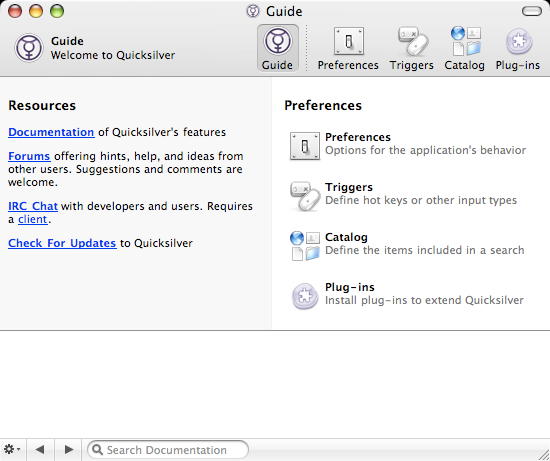
Task: Go forward with the right arrow button
Action: [x=69, y=449]
